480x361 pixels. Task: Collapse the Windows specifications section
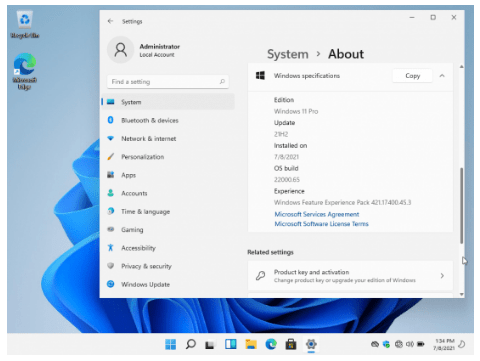point(442,76)
